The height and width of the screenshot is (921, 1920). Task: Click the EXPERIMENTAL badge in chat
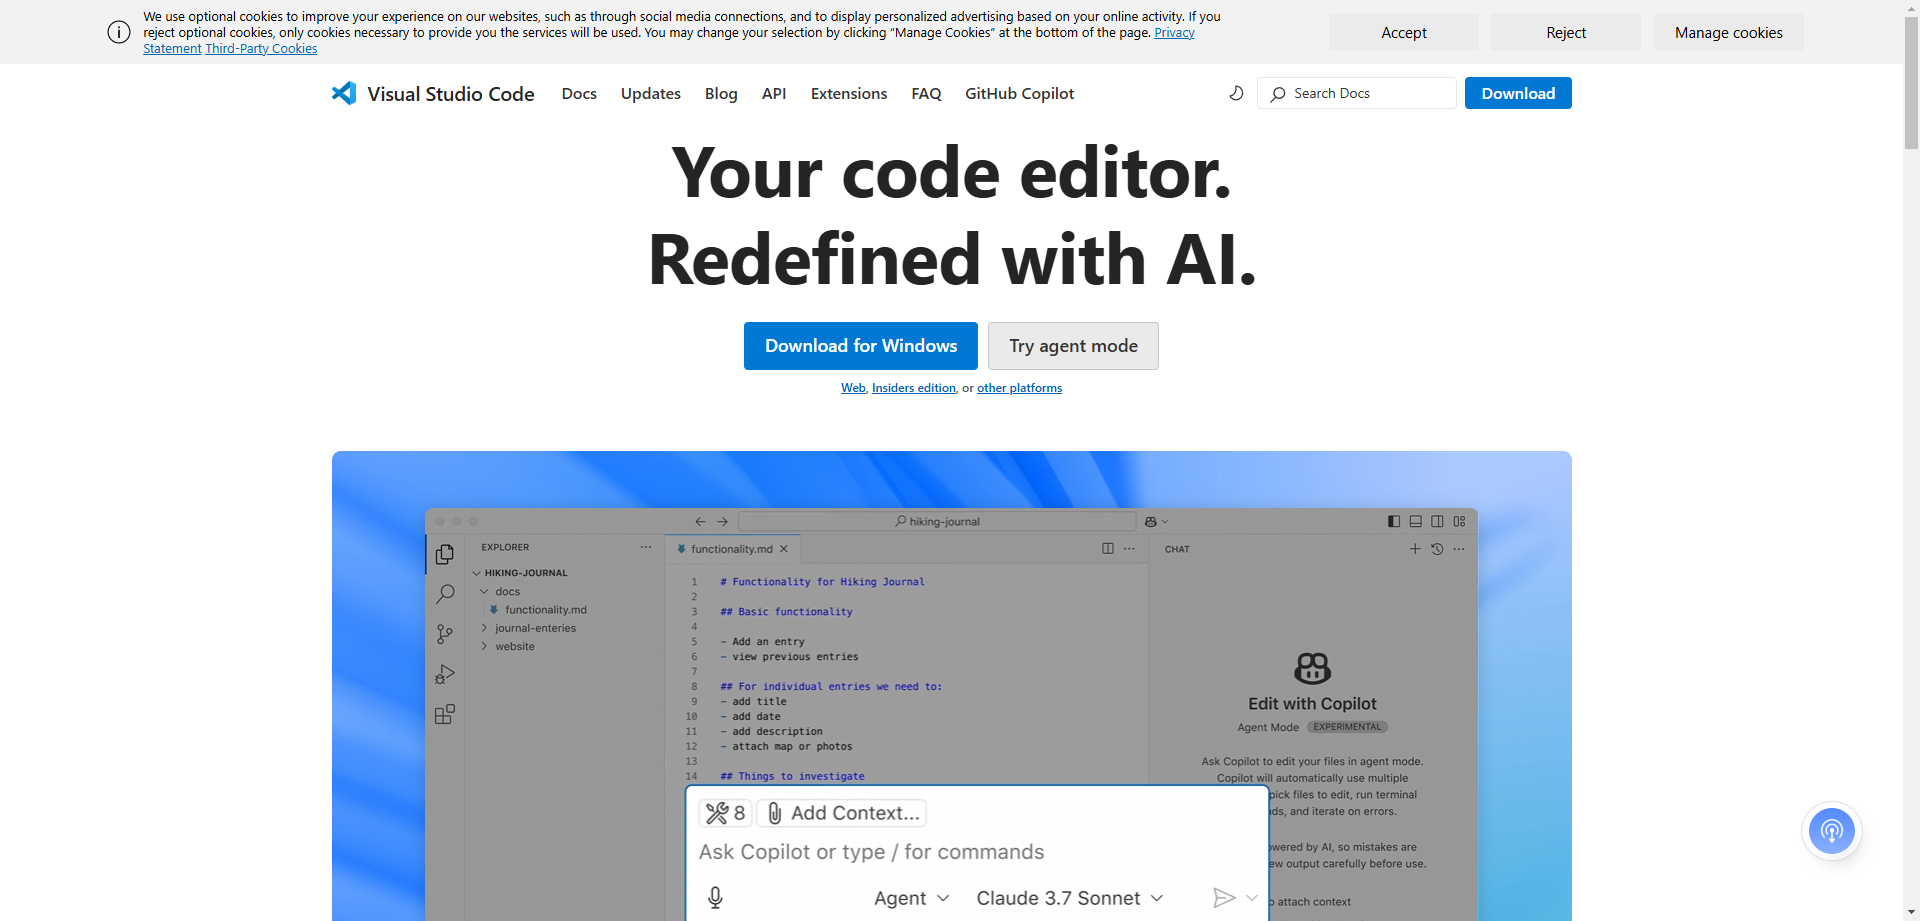1347,727
